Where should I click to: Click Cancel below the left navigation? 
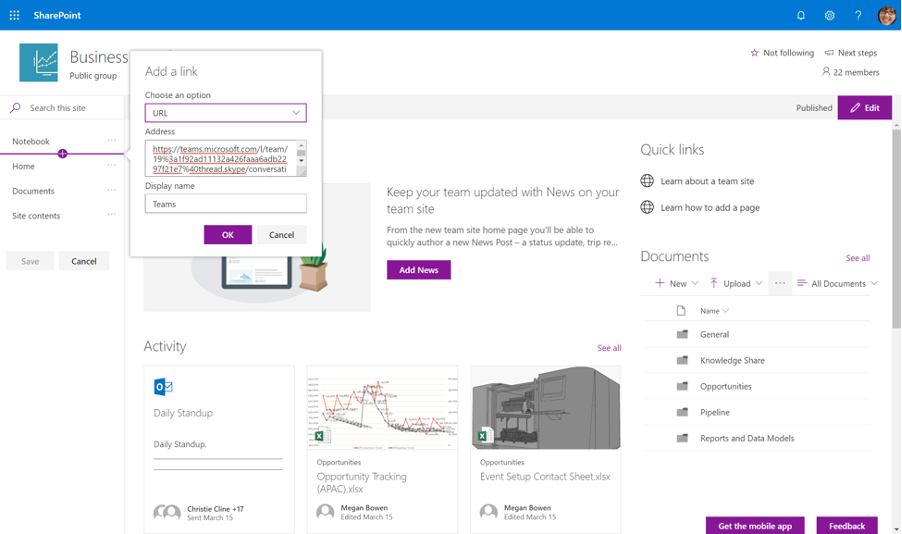point(84,261)
